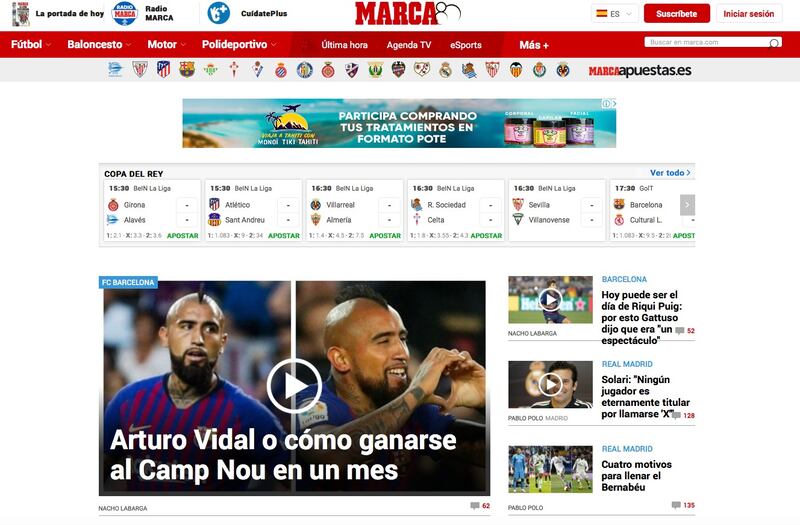
Task: Play the Arturo Vidal main video
Action: (x=294, y=386)
